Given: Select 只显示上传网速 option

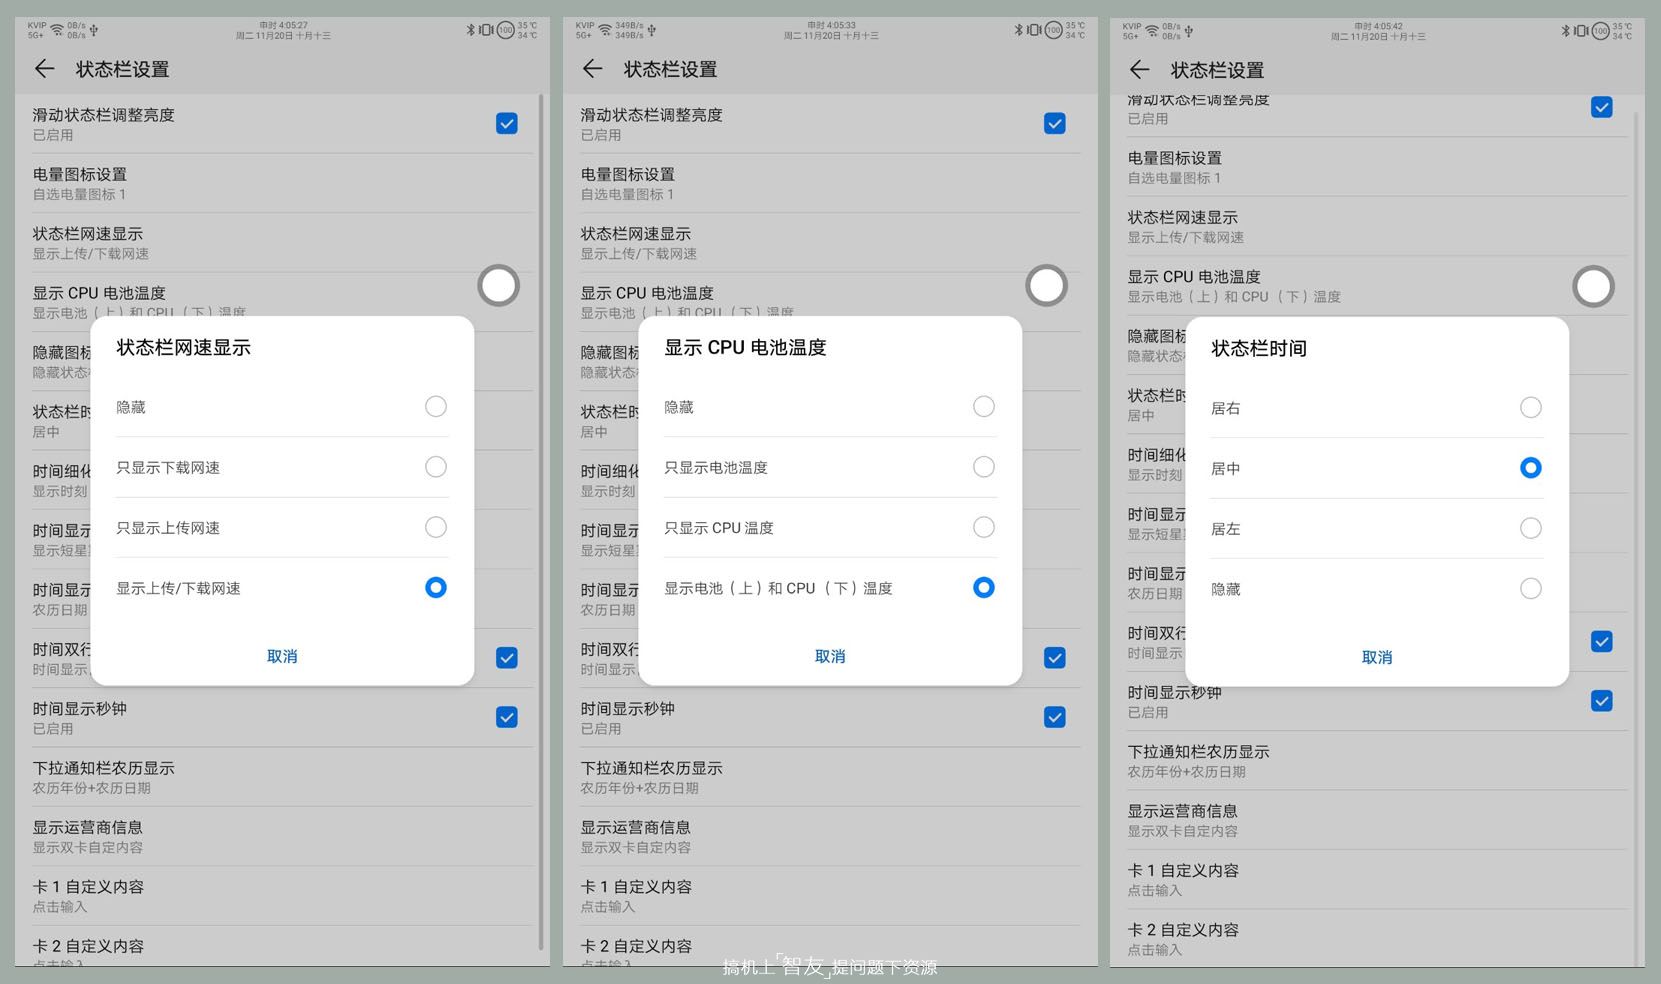Looking at the screenshot, I should [282, 527].
